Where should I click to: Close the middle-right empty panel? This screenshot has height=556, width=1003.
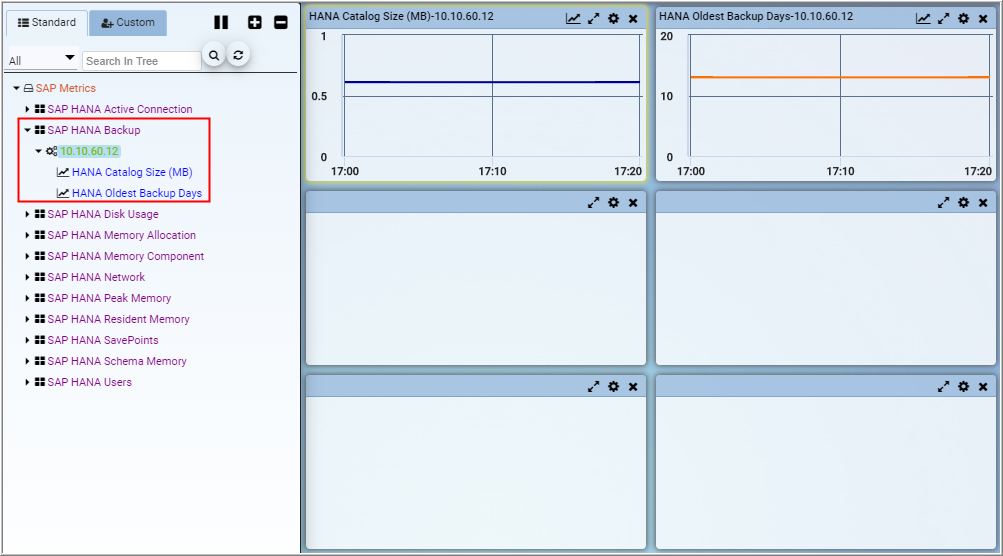pos(983,203)
